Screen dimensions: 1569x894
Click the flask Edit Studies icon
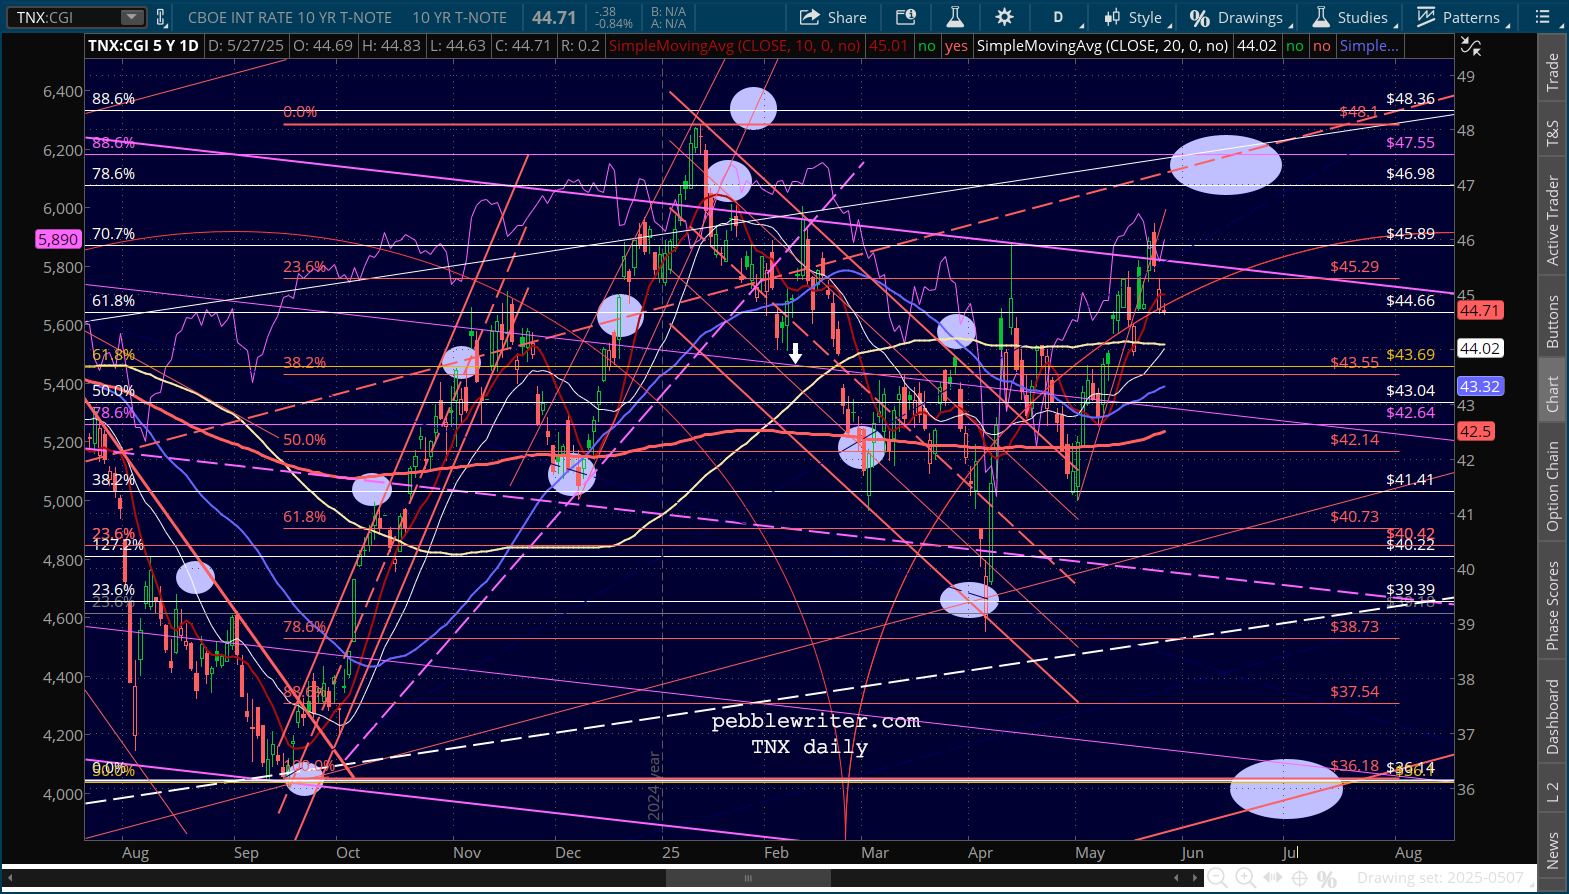coord(955,17)
